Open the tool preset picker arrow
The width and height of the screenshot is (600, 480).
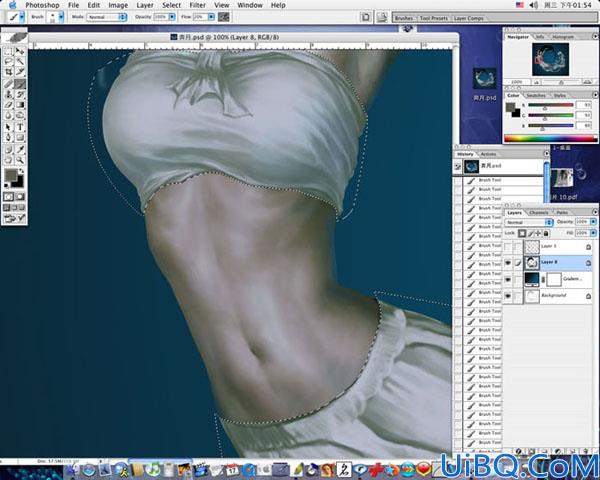click(22, 17)
